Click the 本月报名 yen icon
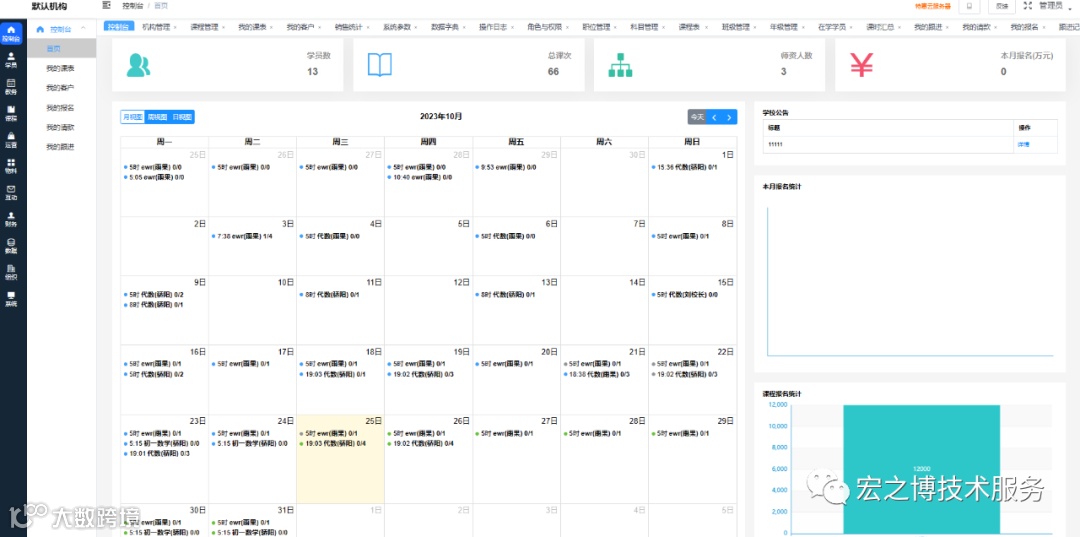The width and height of the screenshot is (1080, 537). coord(862,65)
